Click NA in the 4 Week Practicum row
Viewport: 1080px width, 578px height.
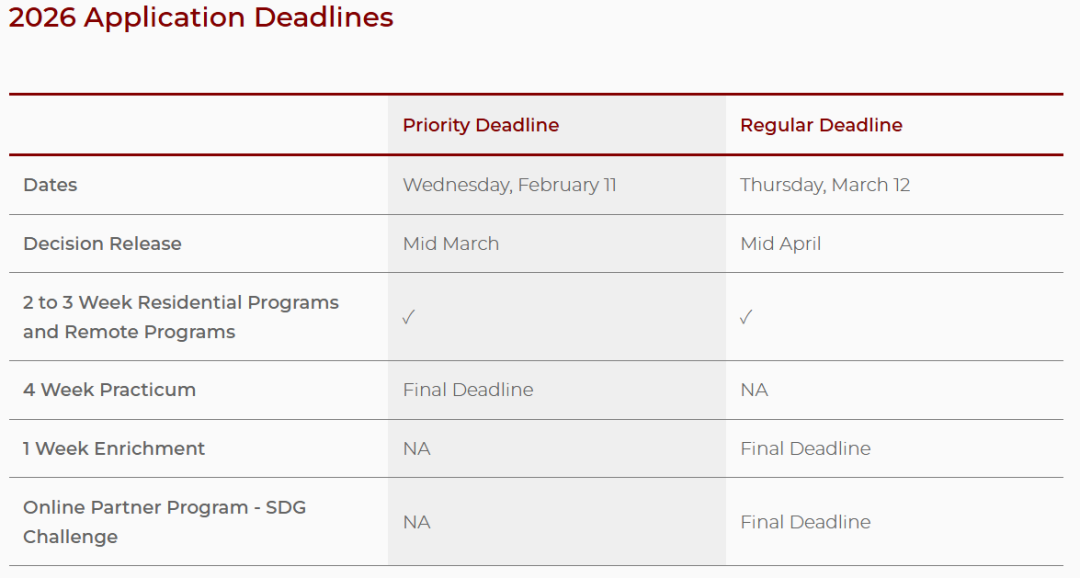(x=754, y=390)
